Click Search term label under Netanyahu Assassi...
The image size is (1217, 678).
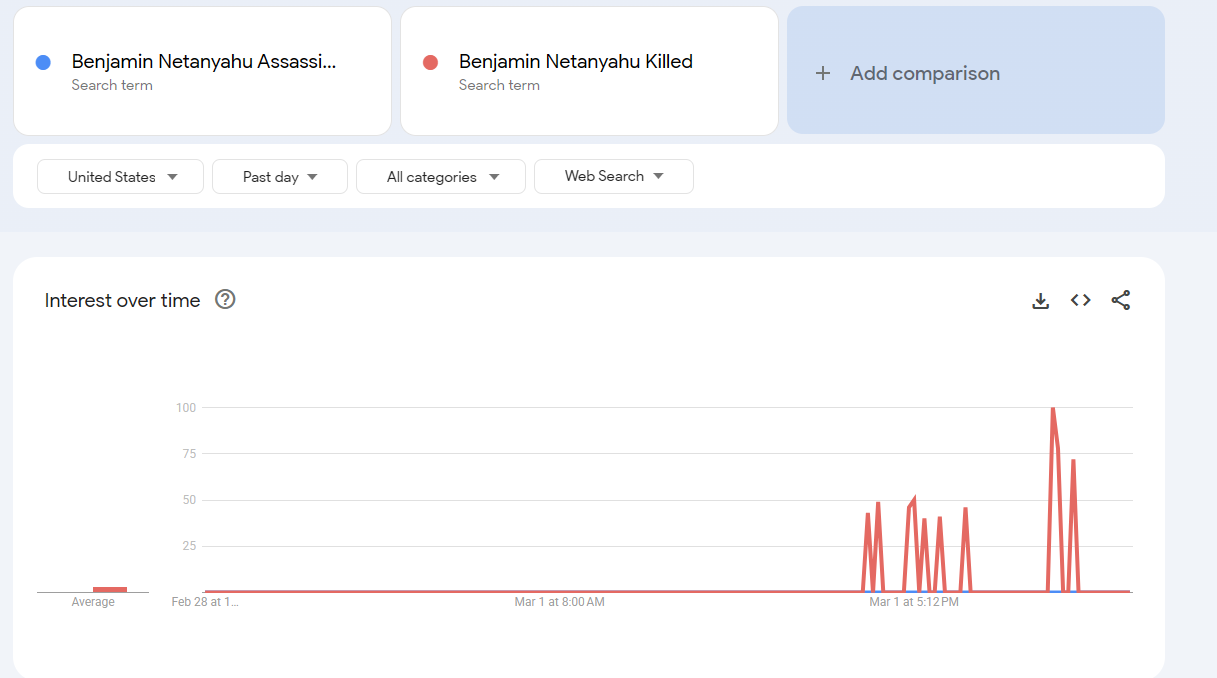tap(112, 85)
